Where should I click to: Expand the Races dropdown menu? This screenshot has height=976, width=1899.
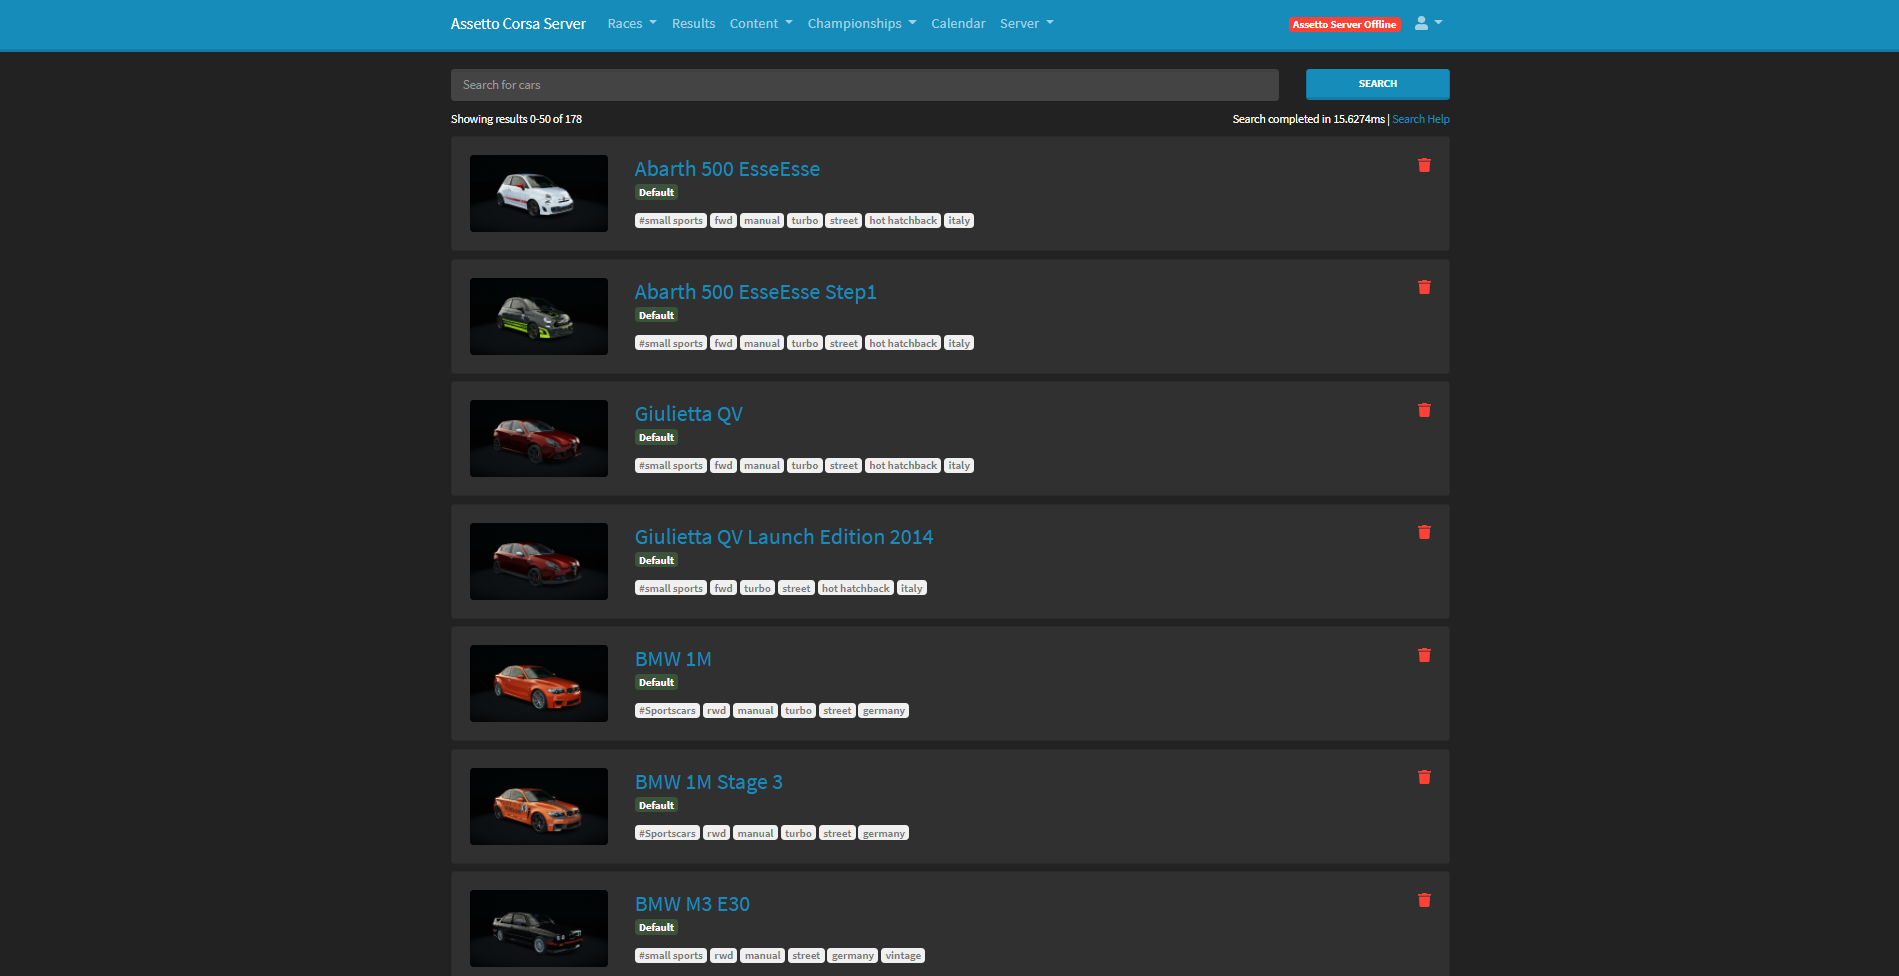(x=632, y=23)
